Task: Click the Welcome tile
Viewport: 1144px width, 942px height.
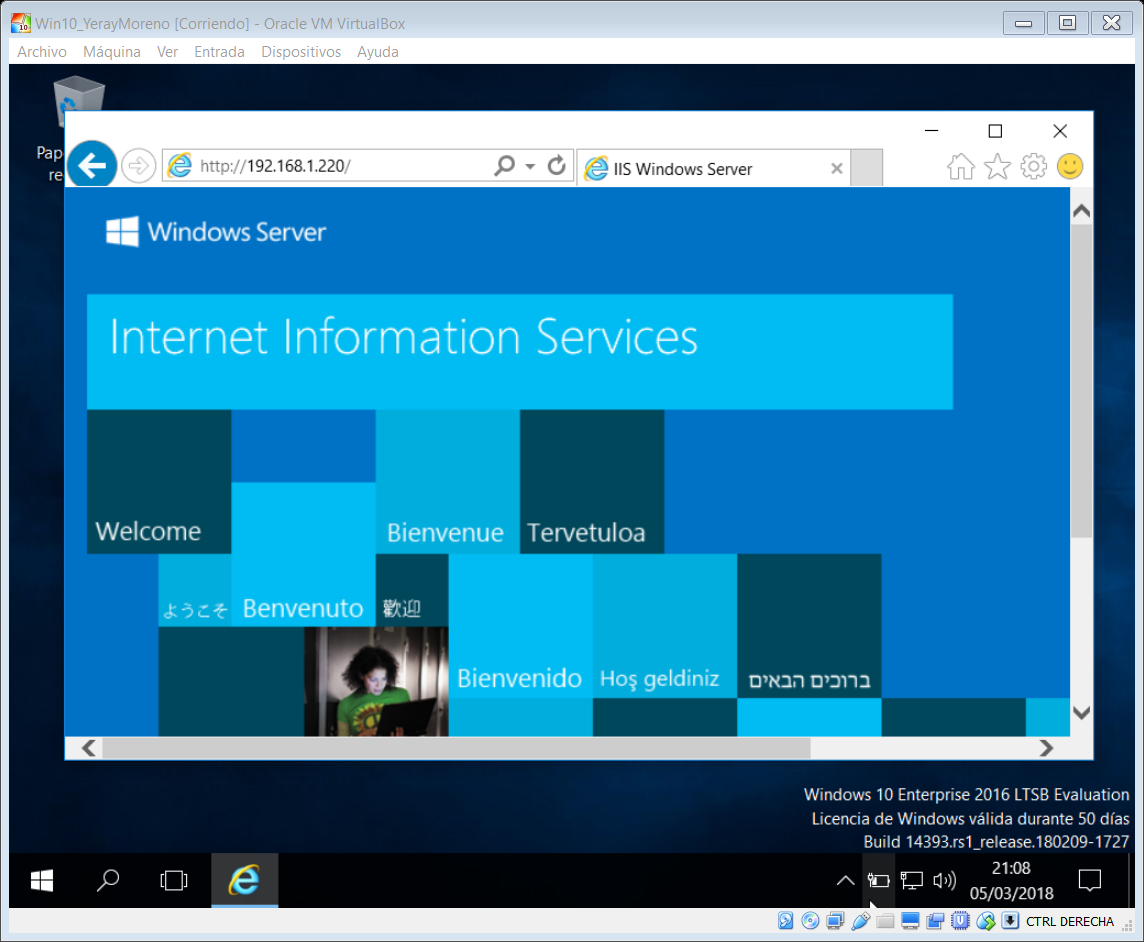Action: 159,482
